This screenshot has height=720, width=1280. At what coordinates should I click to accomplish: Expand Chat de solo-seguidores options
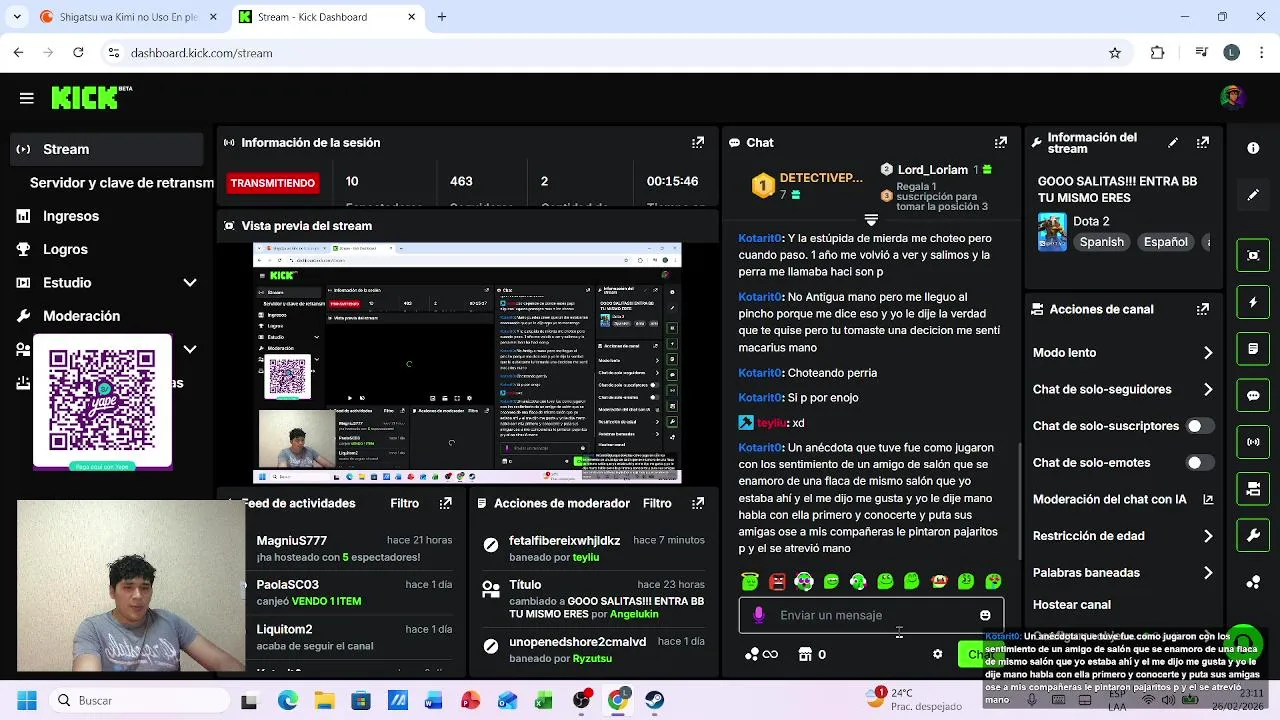coord(1208,390)
